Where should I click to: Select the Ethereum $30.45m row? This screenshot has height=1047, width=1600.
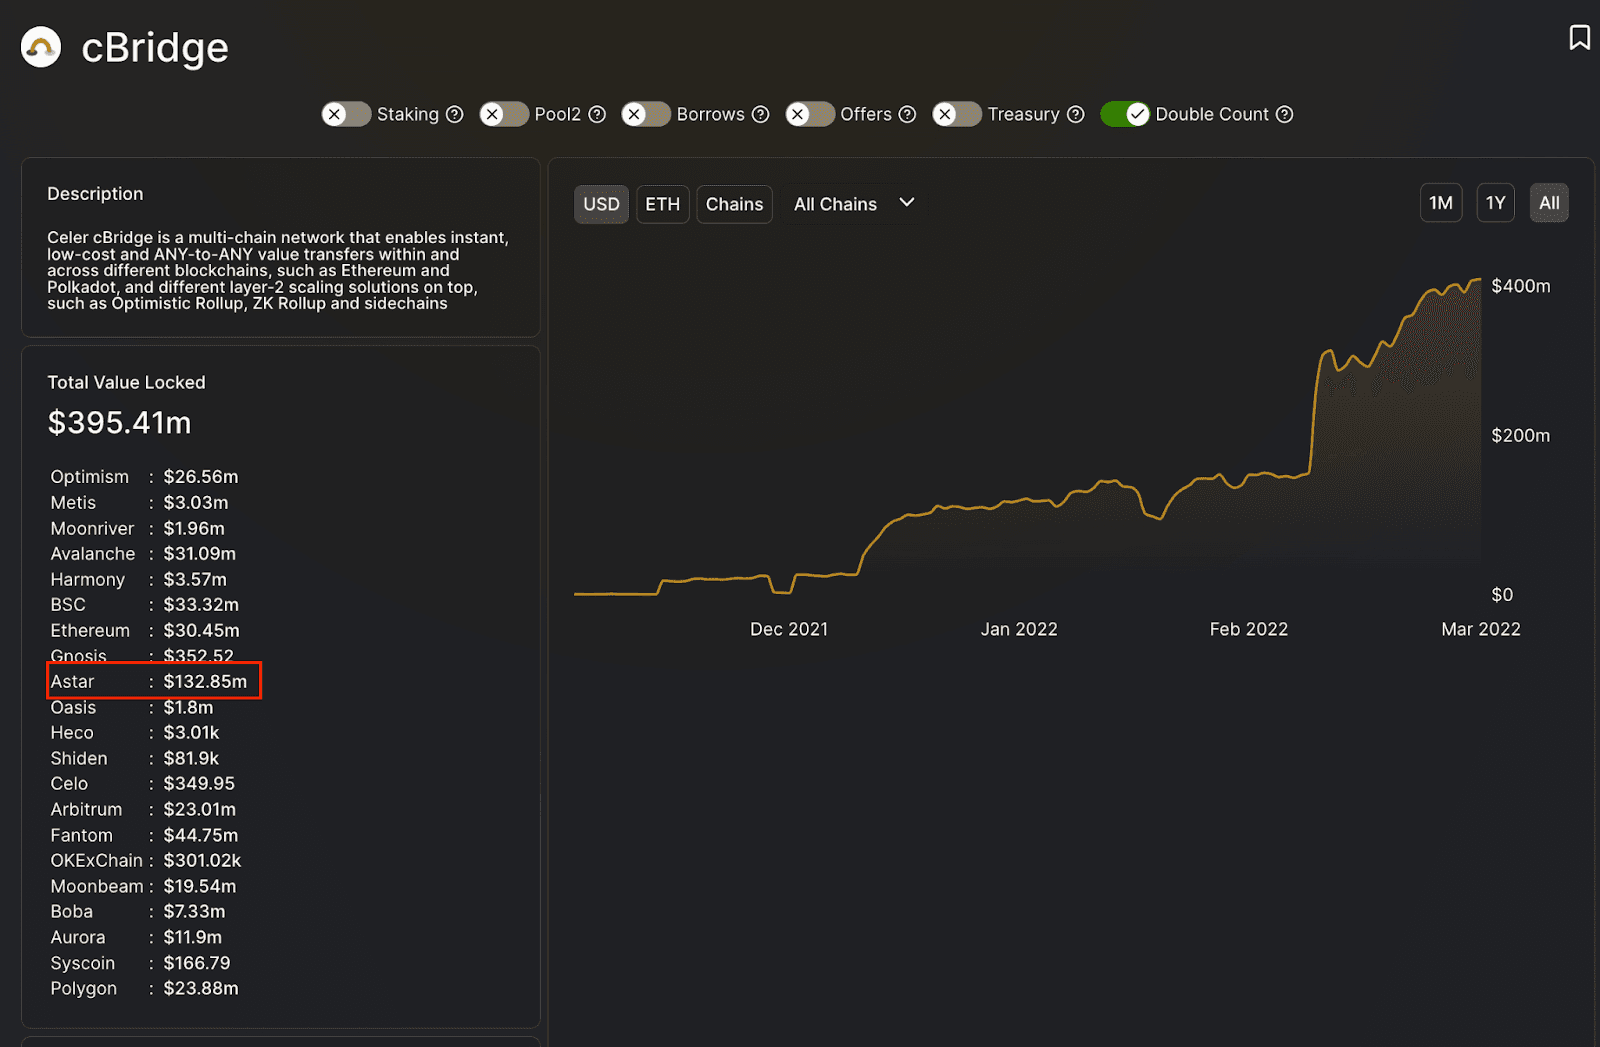145,631
